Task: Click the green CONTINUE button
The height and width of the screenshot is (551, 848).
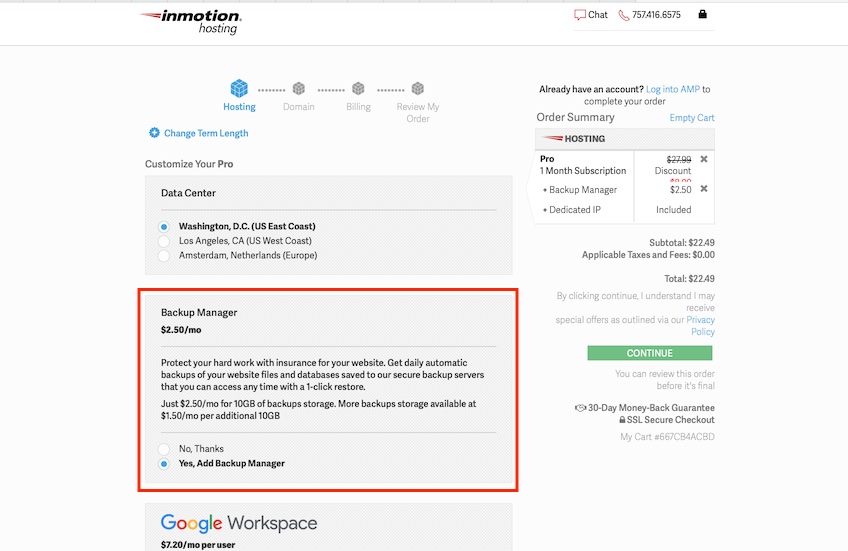Action: (x=650, y=353)
